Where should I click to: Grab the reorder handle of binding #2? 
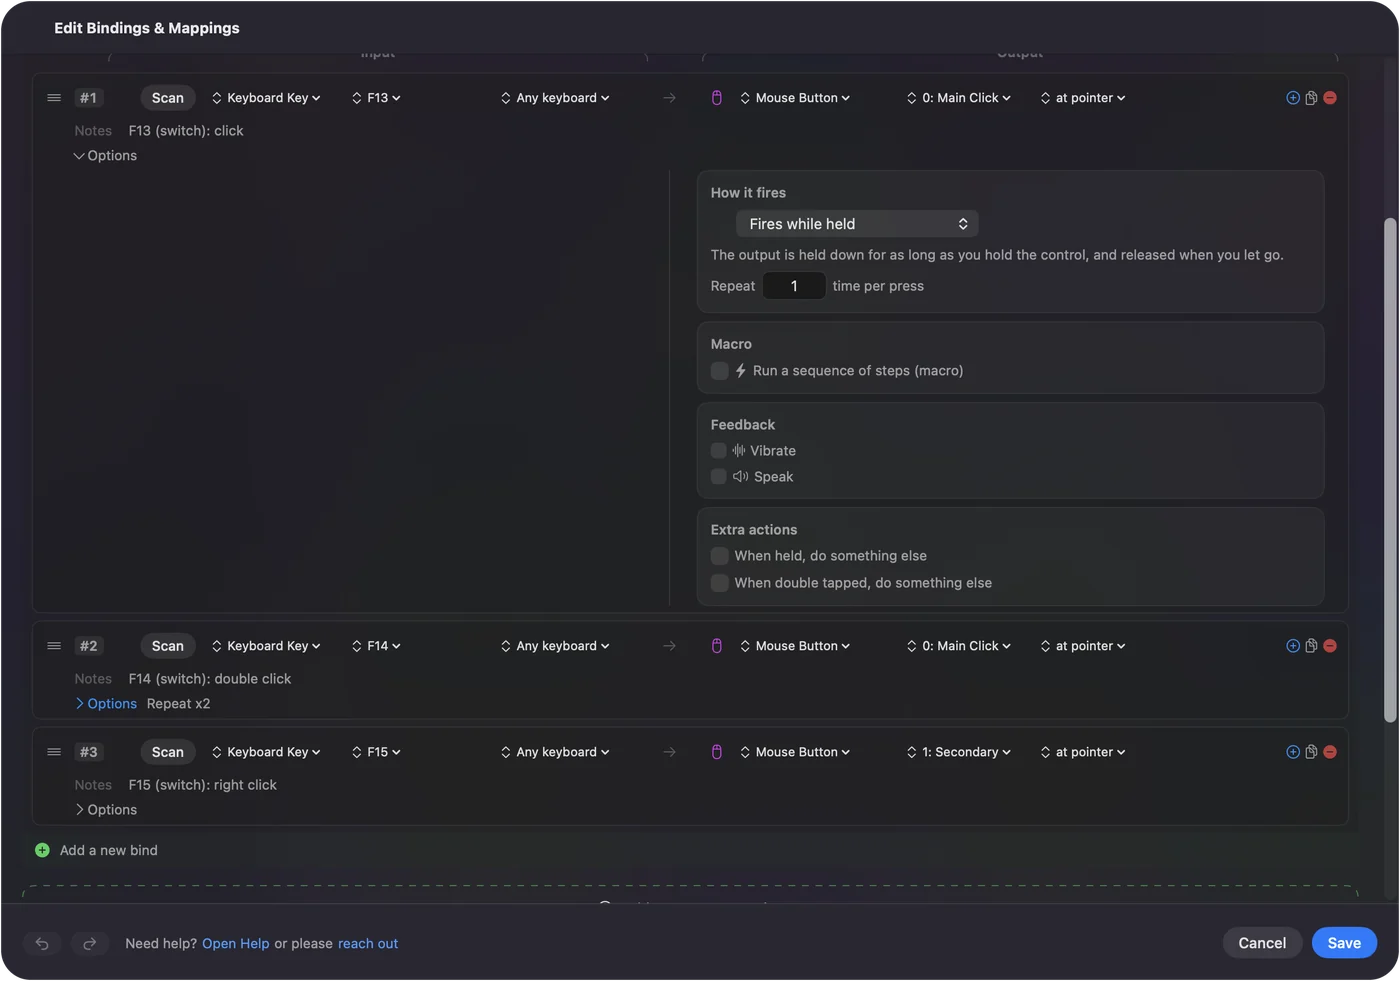click(54, 646)
